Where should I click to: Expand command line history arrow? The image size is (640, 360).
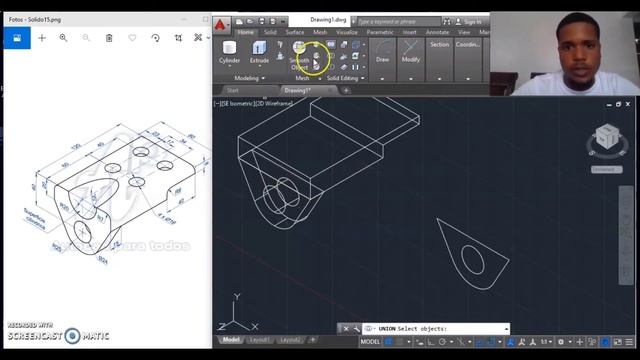tap(506, 329)
